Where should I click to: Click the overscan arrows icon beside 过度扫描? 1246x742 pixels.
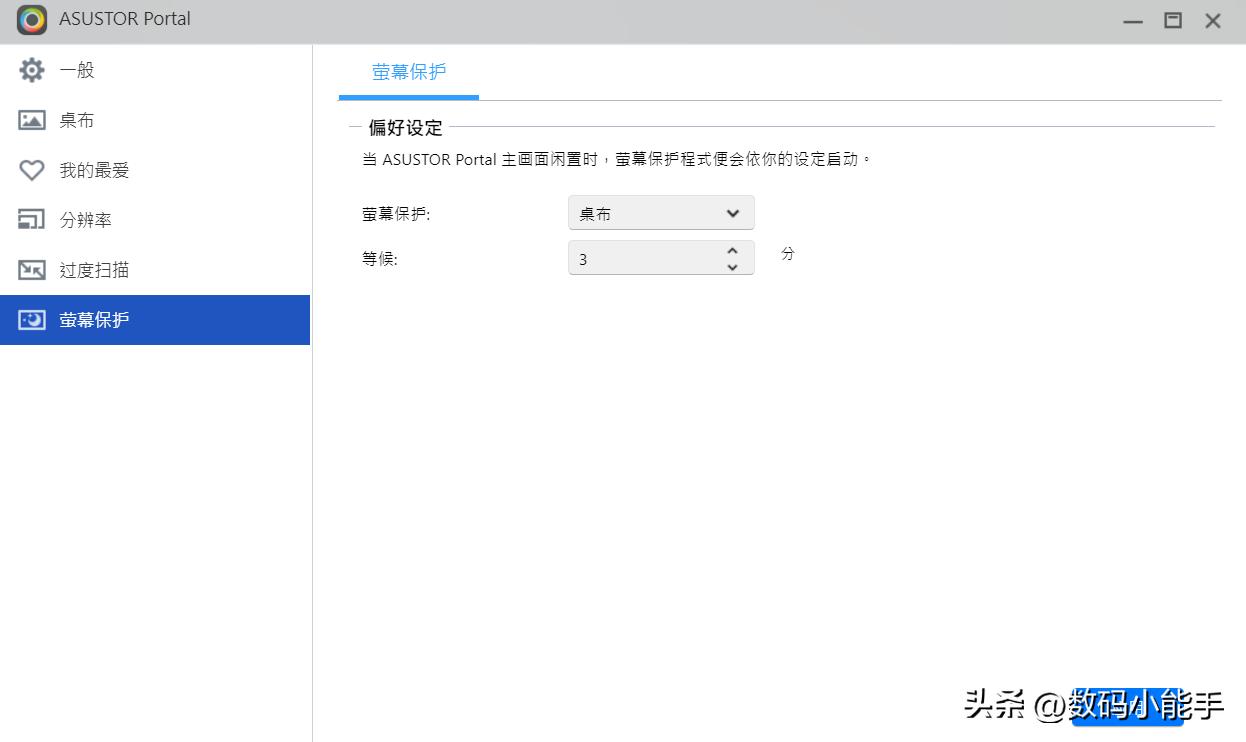[x=33, y=270]
